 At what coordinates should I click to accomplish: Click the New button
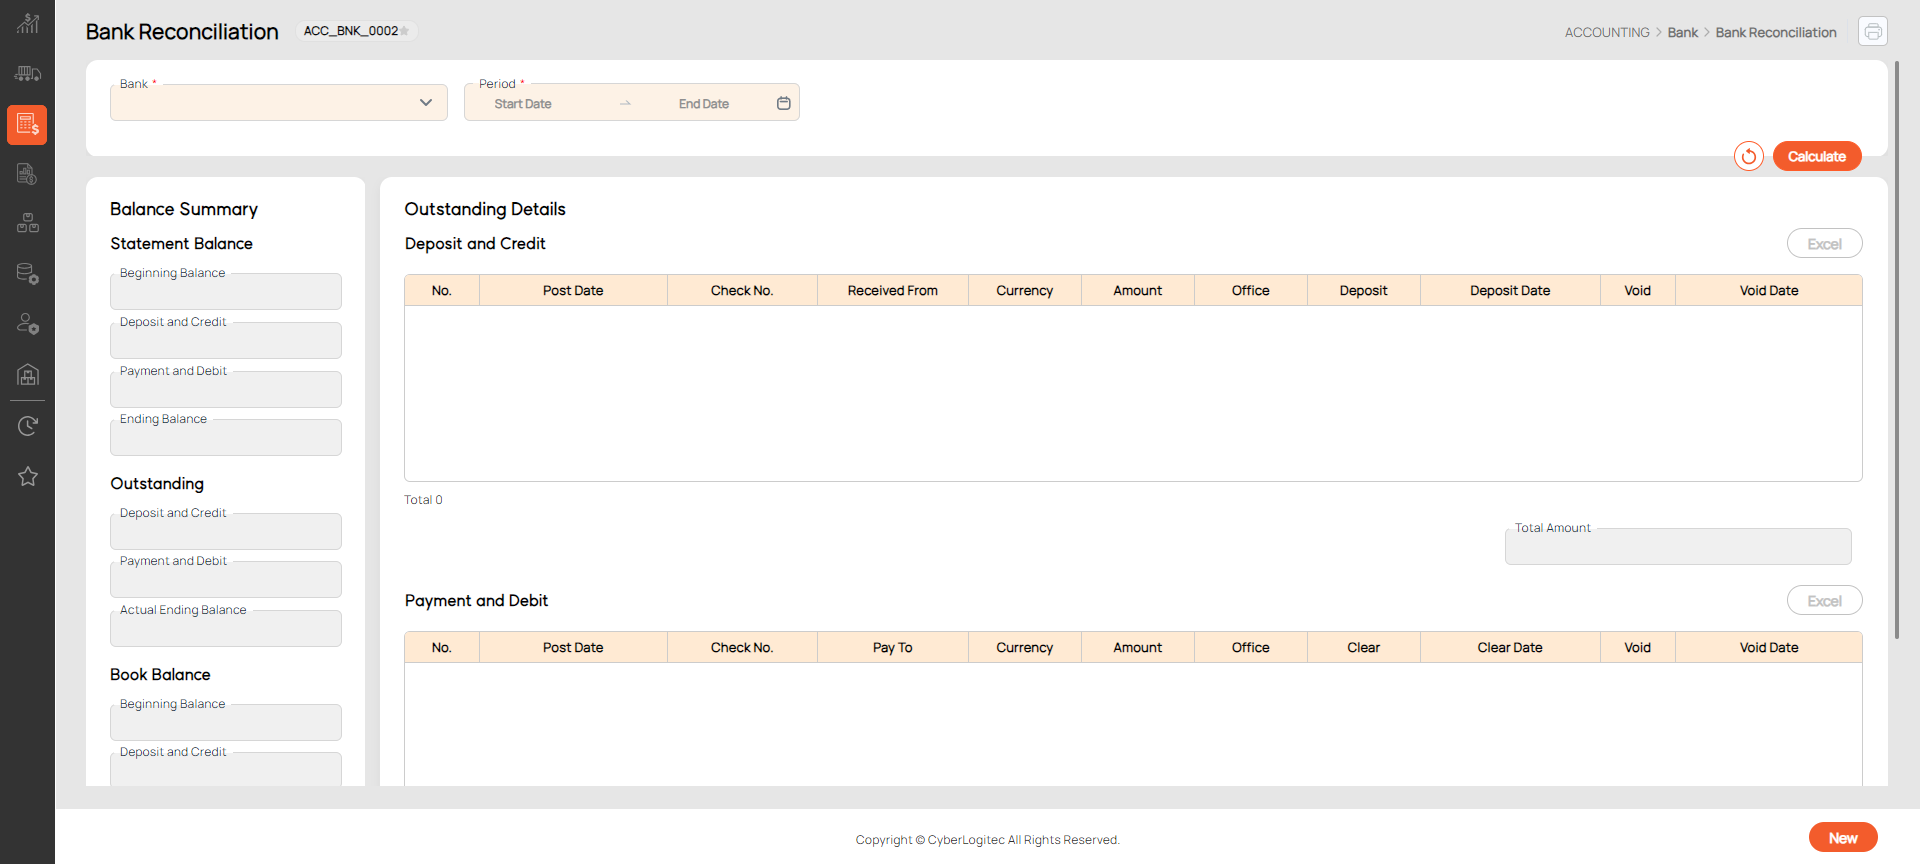click(x=1842, y=838)
